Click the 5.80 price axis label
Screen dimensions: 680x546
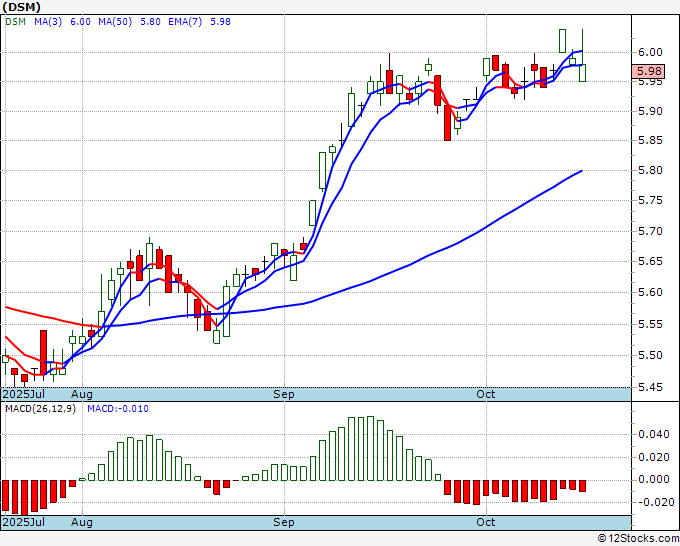pyautogui.click(x=650, y=170)
